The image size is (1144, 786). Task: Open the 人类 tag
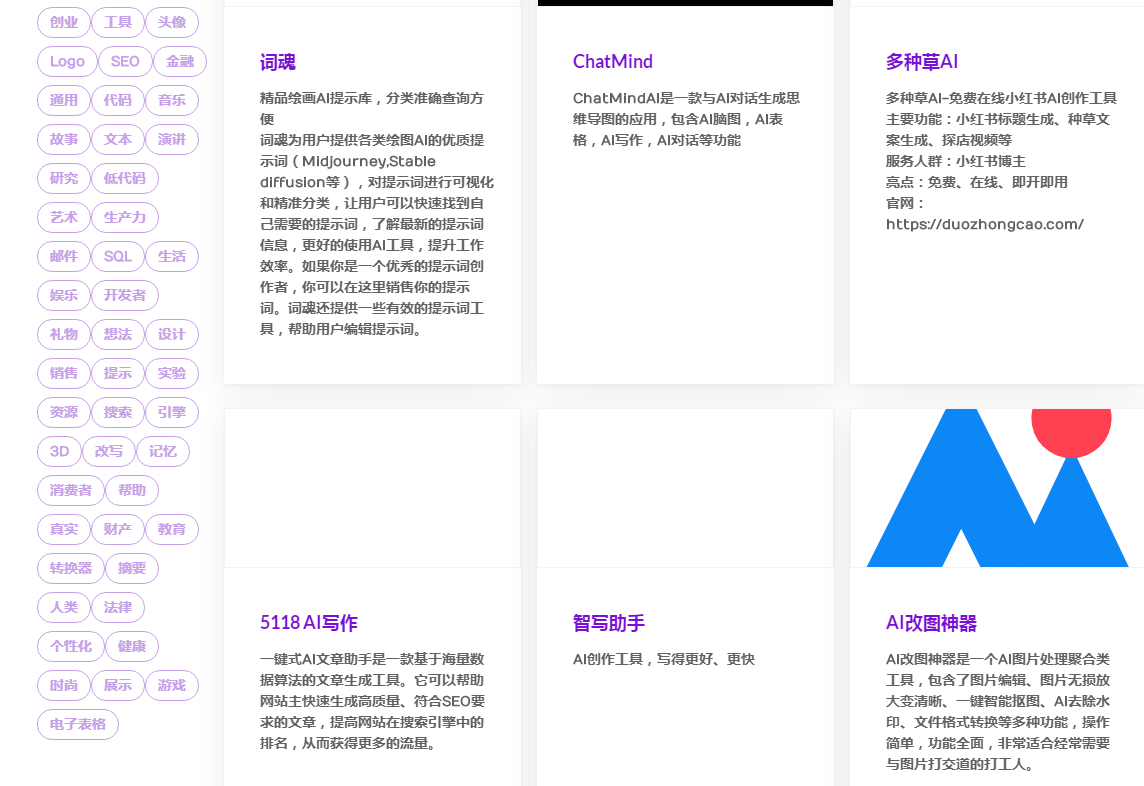click(63, 607)
